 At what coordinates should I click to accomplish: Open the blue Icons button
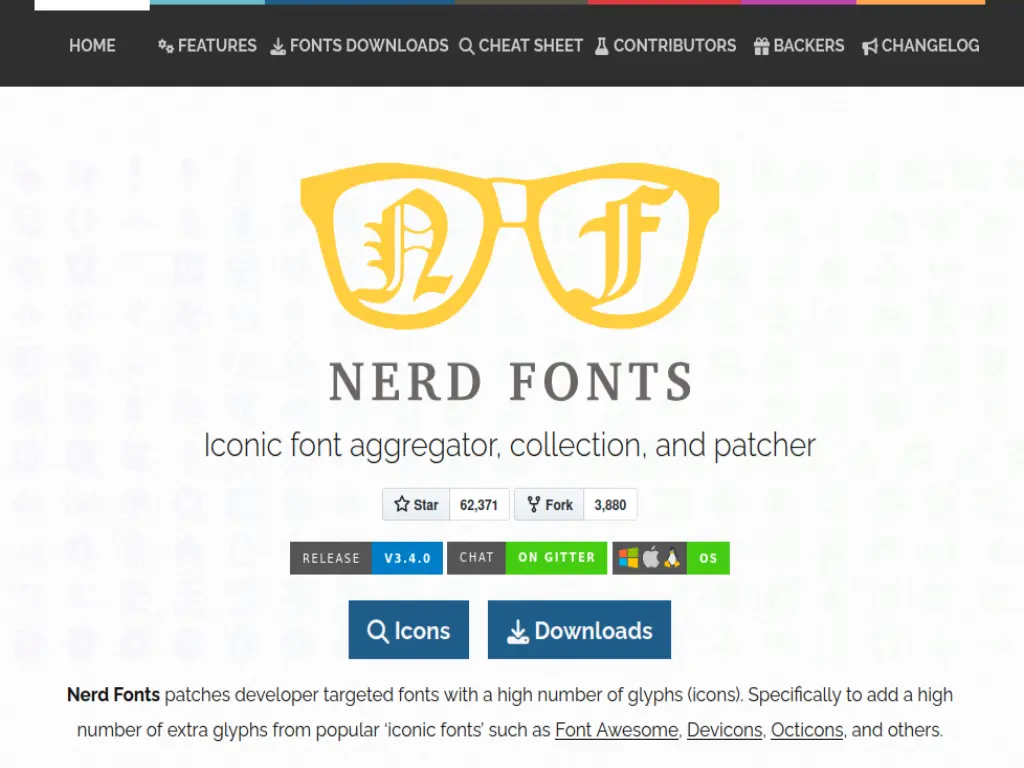(x=409, y=630)
